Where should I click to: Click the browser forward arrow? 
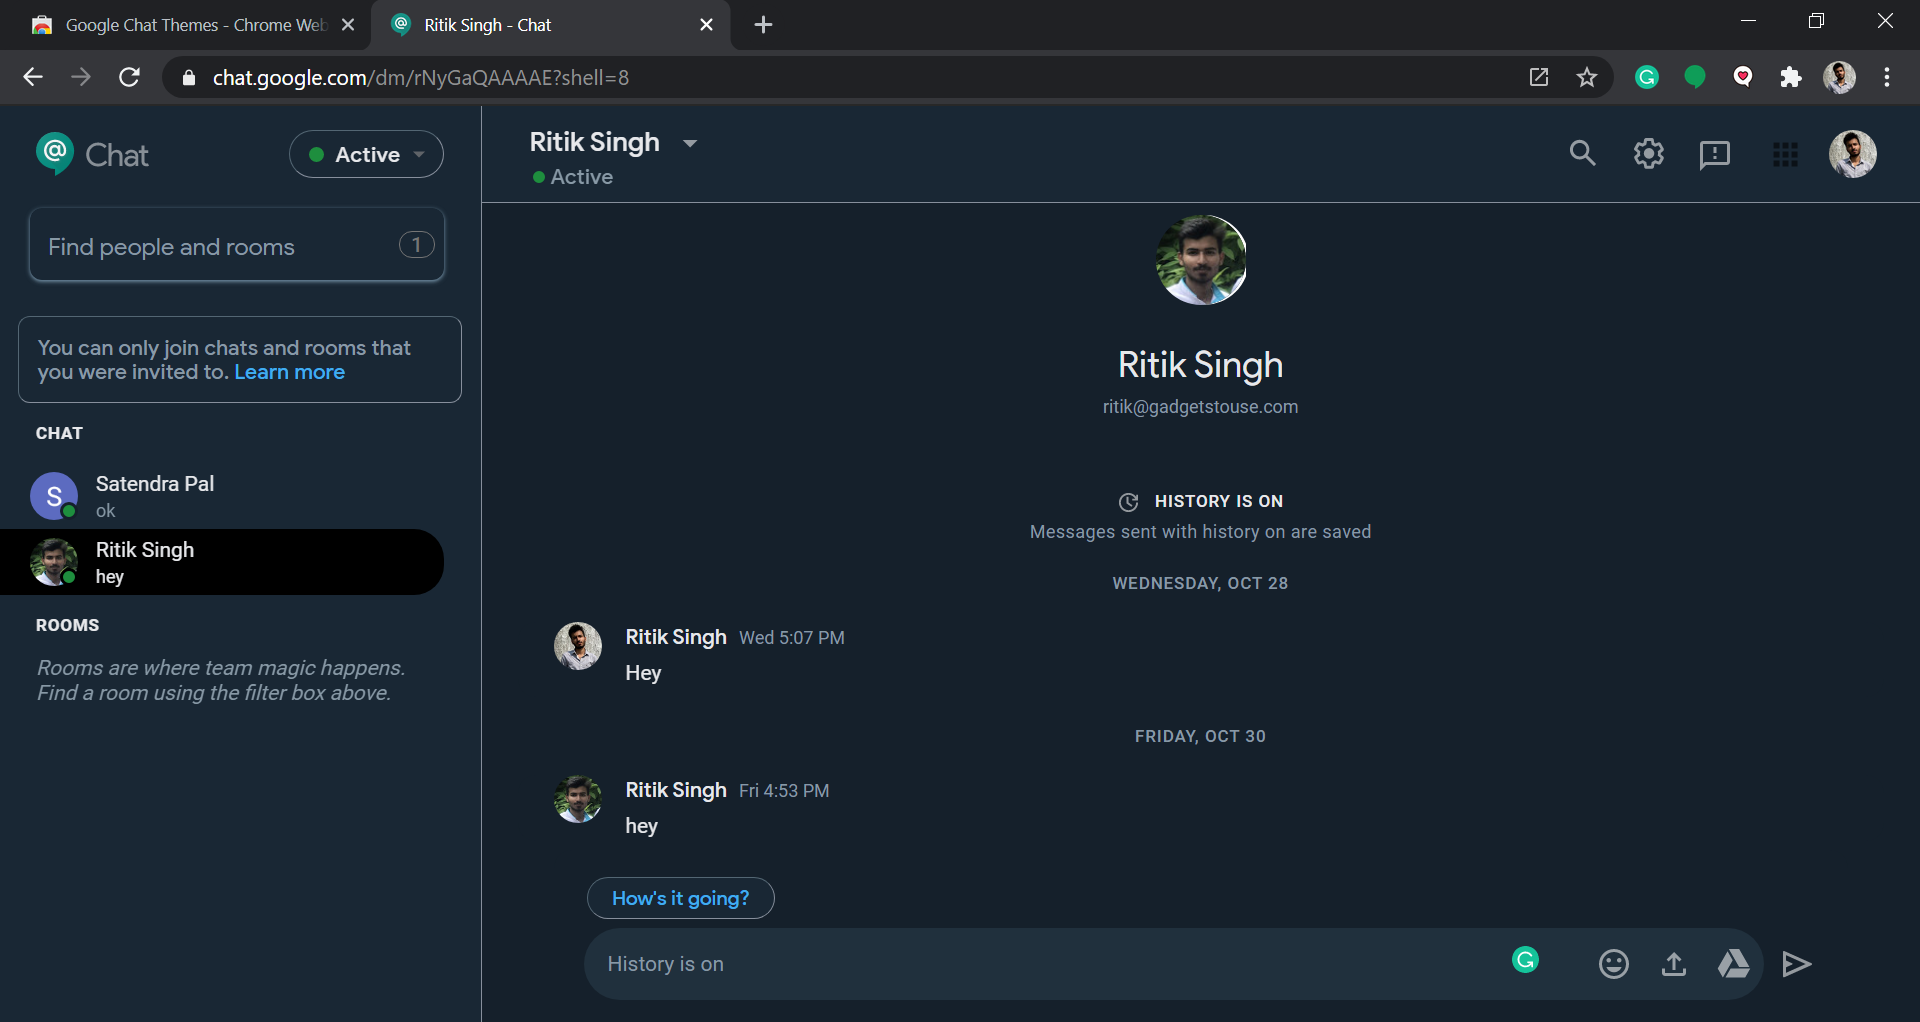tap(81, 77)
